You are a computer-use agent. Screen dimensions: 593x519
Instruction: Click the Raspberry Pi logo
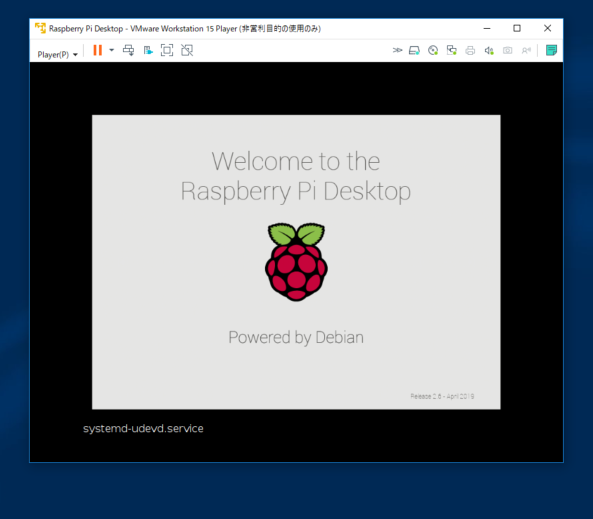296,262
